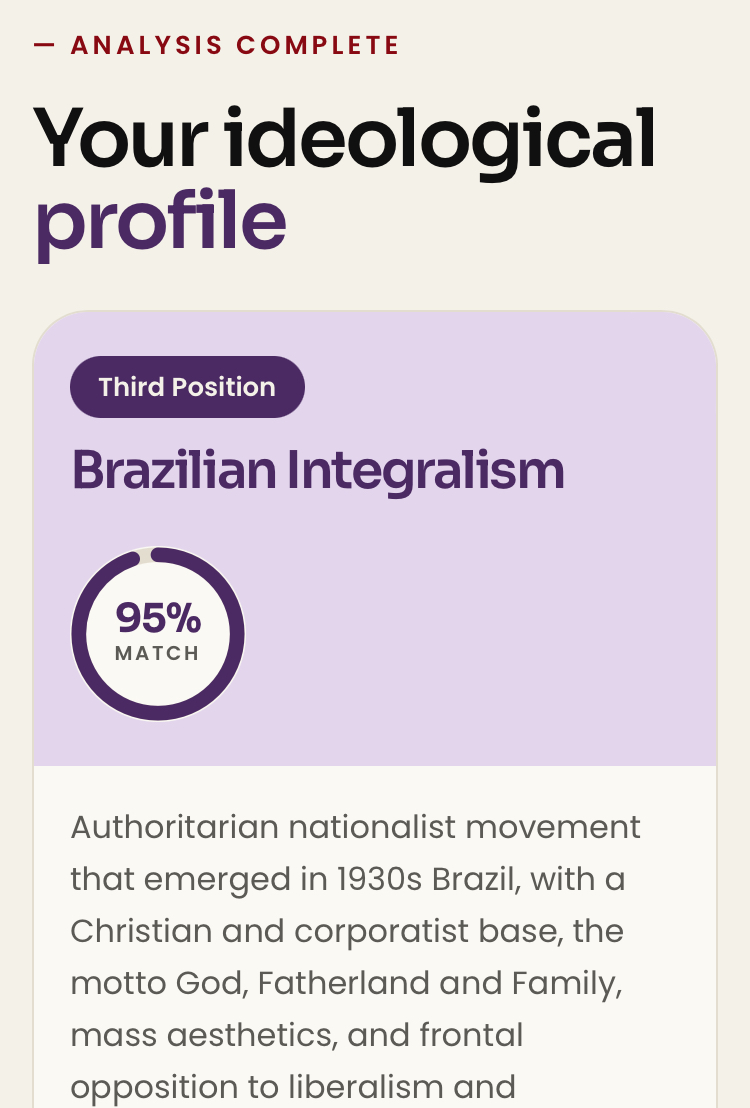Click the word 'Integralism' in the title
The image size is (750, 1108).
tap(426, 471)
